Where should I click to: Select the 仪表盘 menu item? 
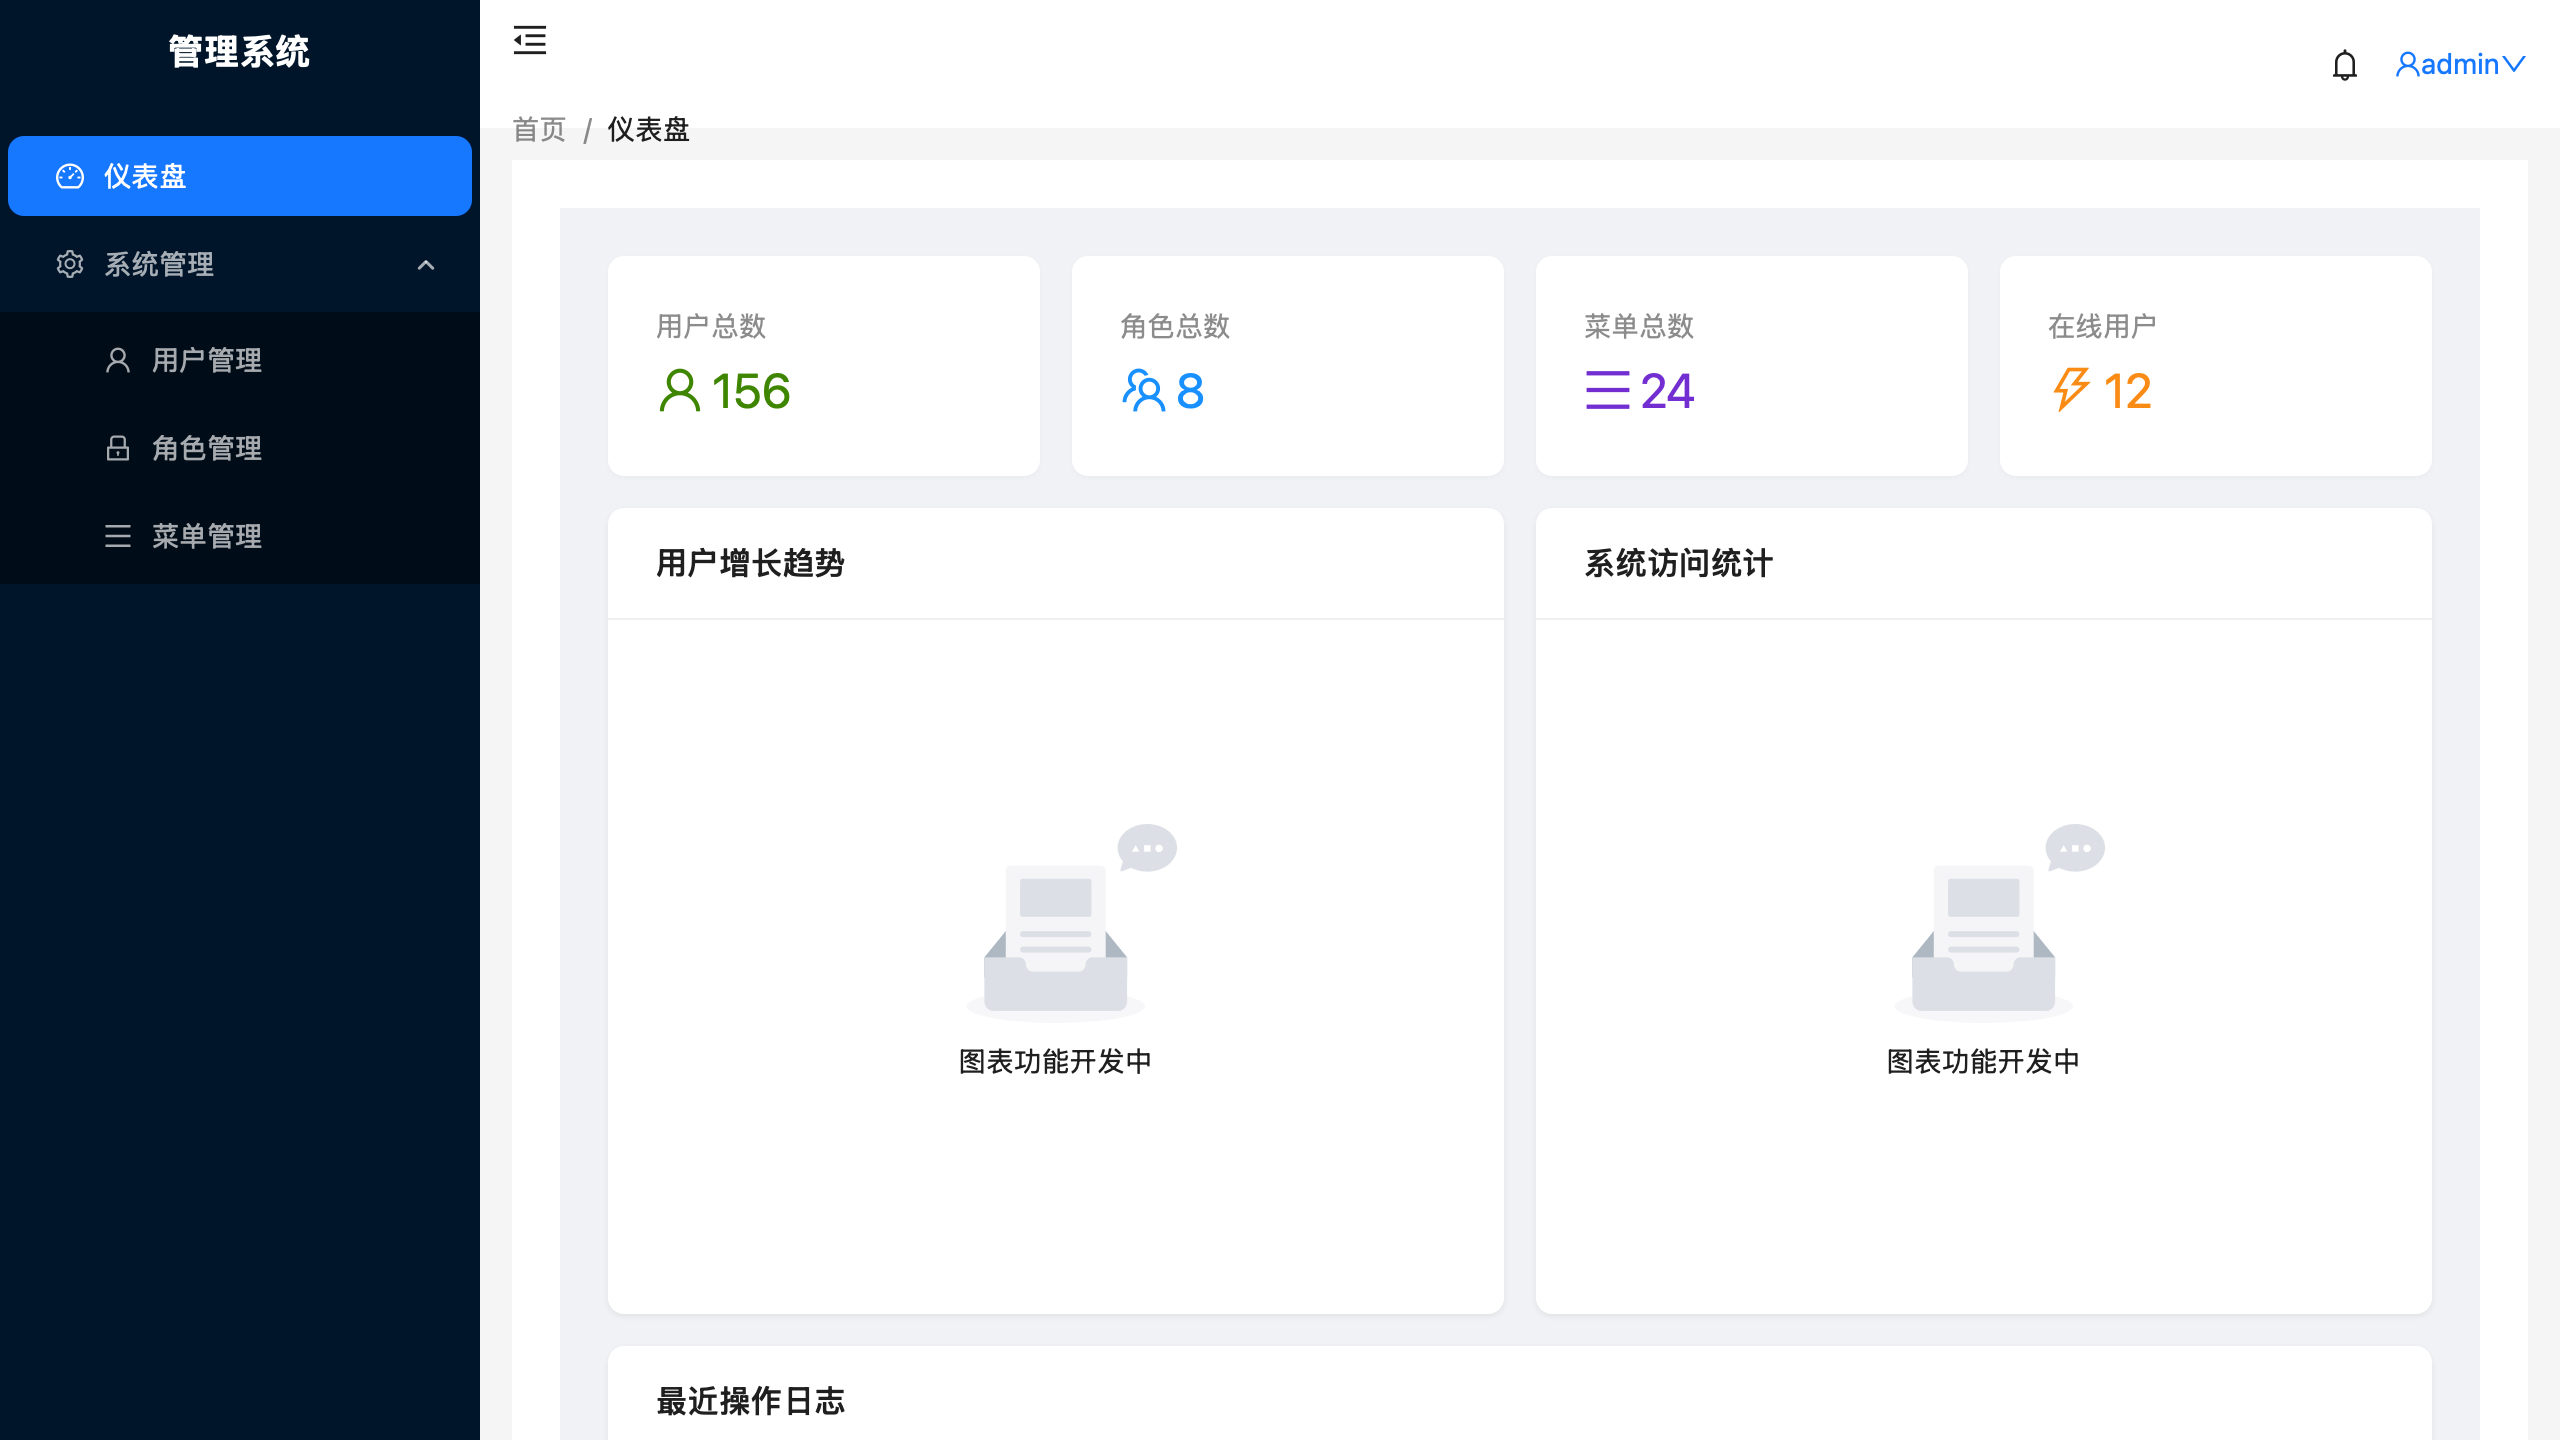(x=240, y=176)
